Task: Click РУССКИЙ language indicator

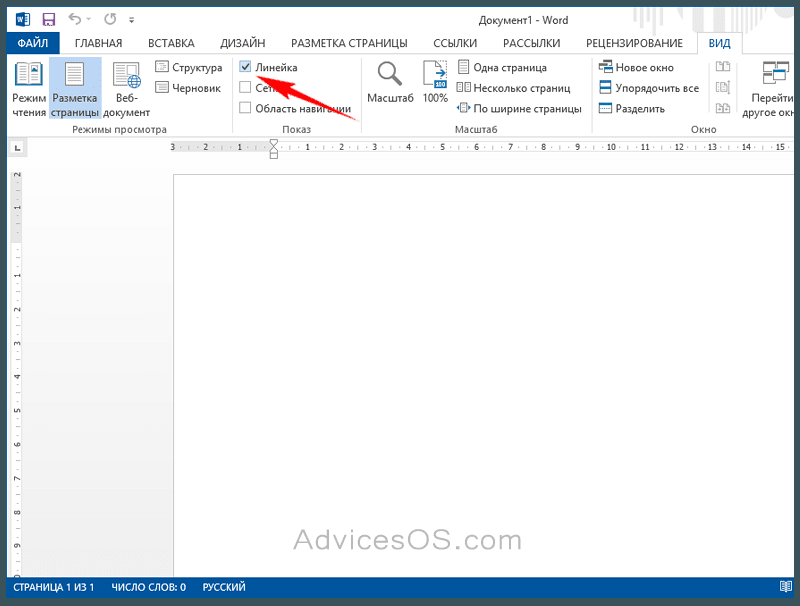Action: [224, 587]
